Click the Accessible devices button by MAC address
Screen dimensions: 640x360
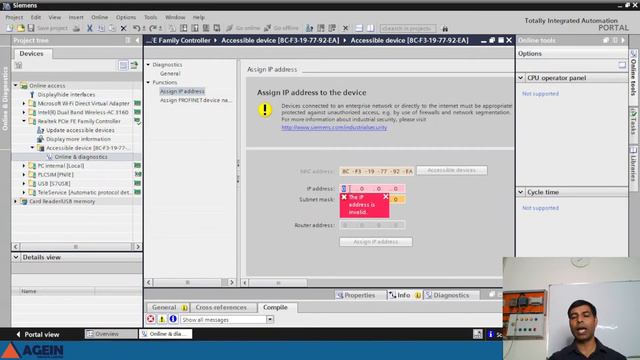(451, 170)
